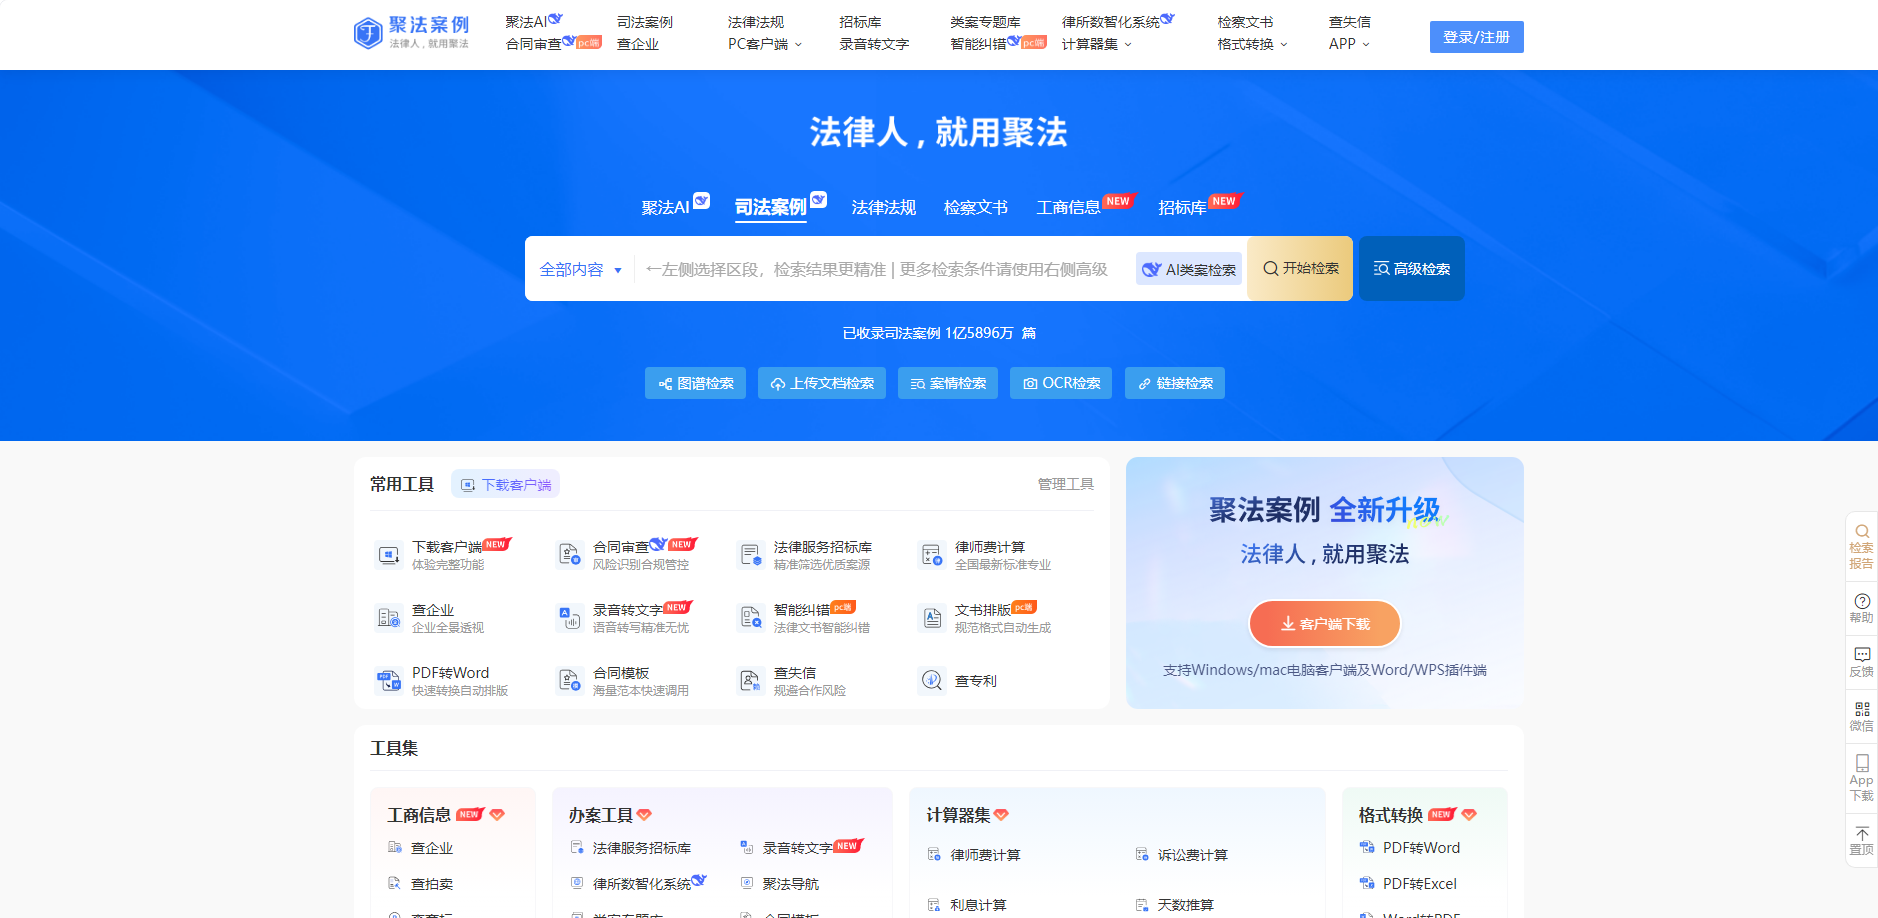This screenshot has height=918, width=1878.
Task: Open the 管理工具 link
Action: [x=1066, y=484]
